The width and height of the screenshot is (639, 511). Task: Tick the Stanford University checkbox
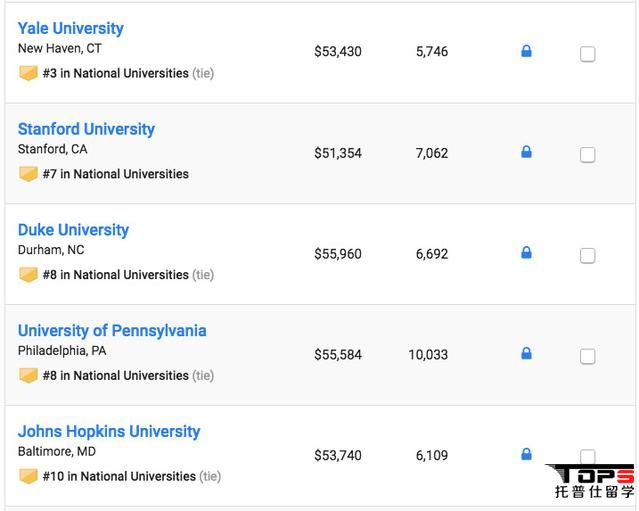588,155
